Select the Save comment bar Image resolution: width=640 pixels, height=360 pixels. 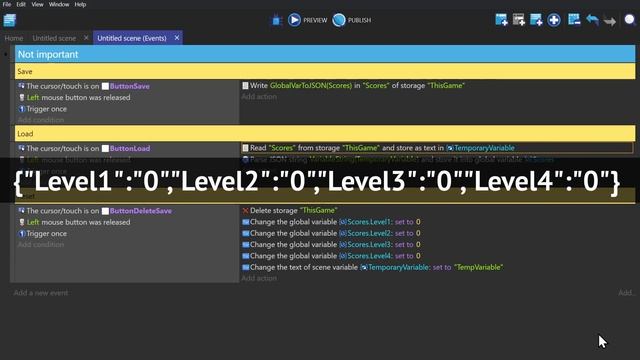(325, 71)
